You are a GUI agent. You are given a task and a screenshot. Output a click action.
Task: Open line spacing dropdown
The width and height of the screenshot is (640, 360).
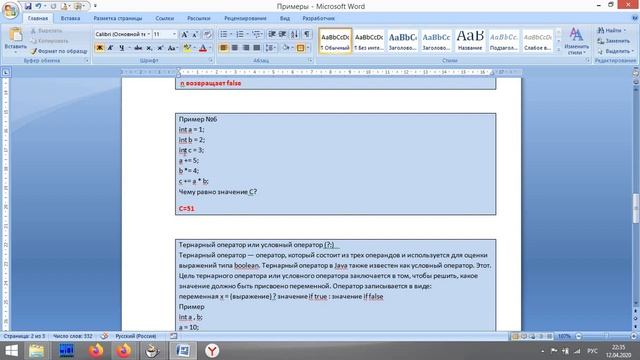click(270, 48)
